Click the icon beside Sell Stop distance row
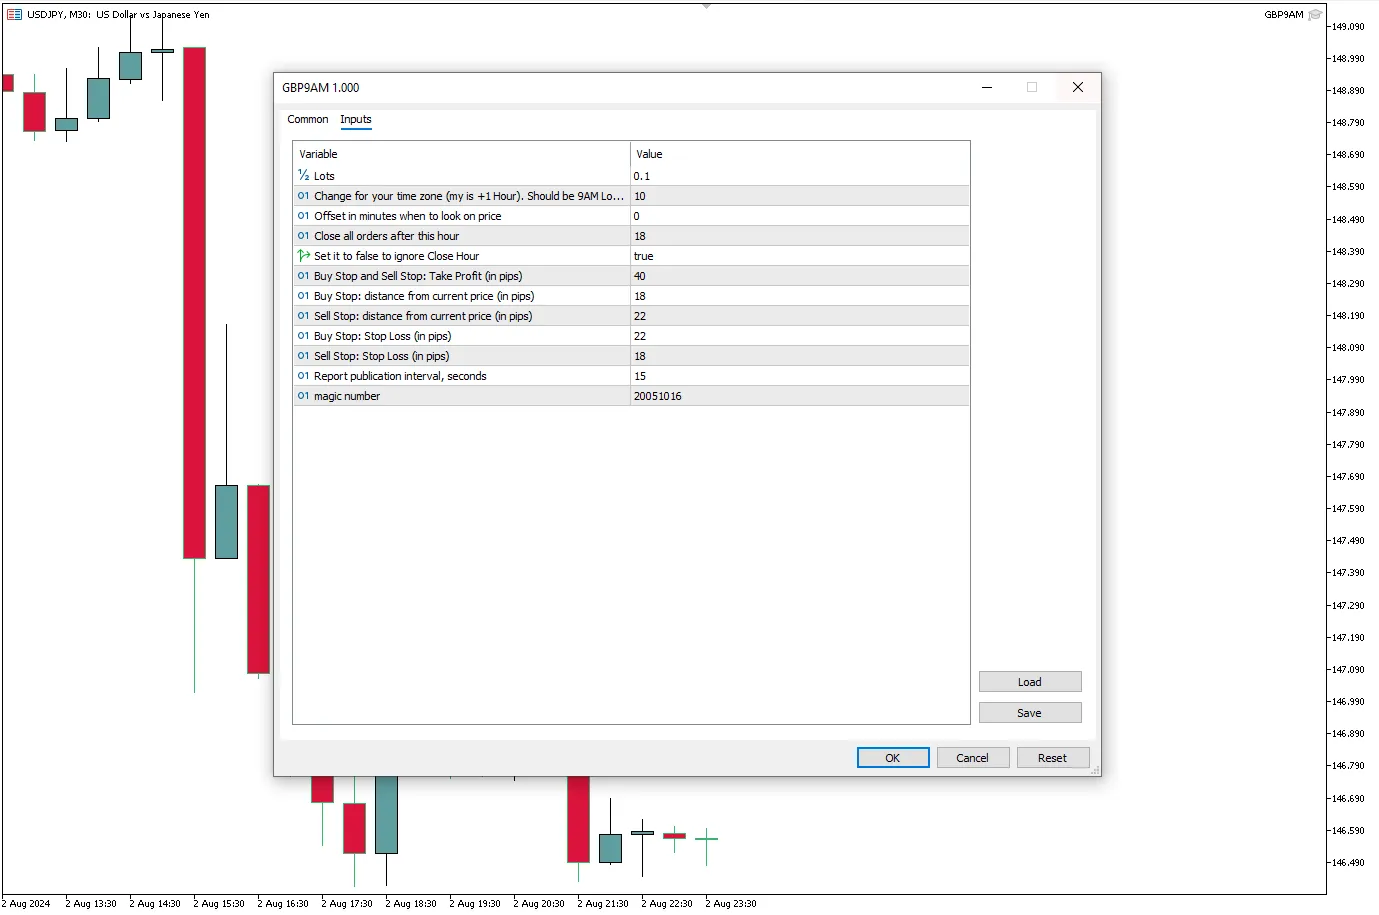 pyautogui.click(x=303, y=316)
